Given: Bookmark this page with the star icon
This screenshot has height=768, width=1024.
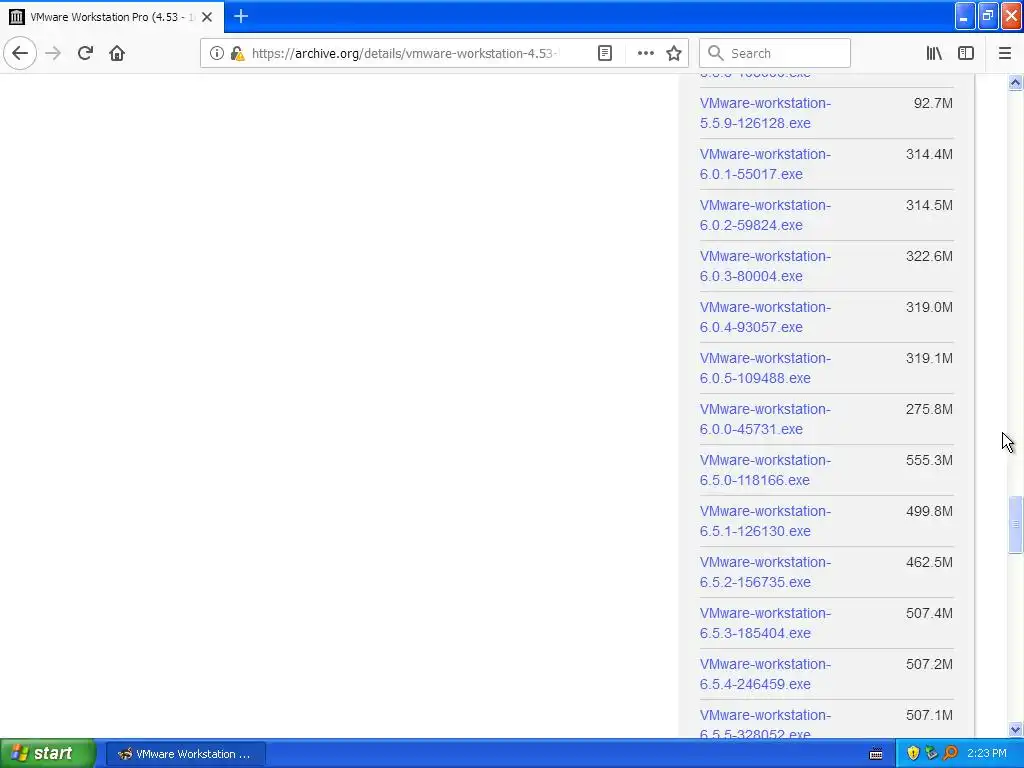Looking at the screenshot, I should pyautogui.click(x=674, y=53).
